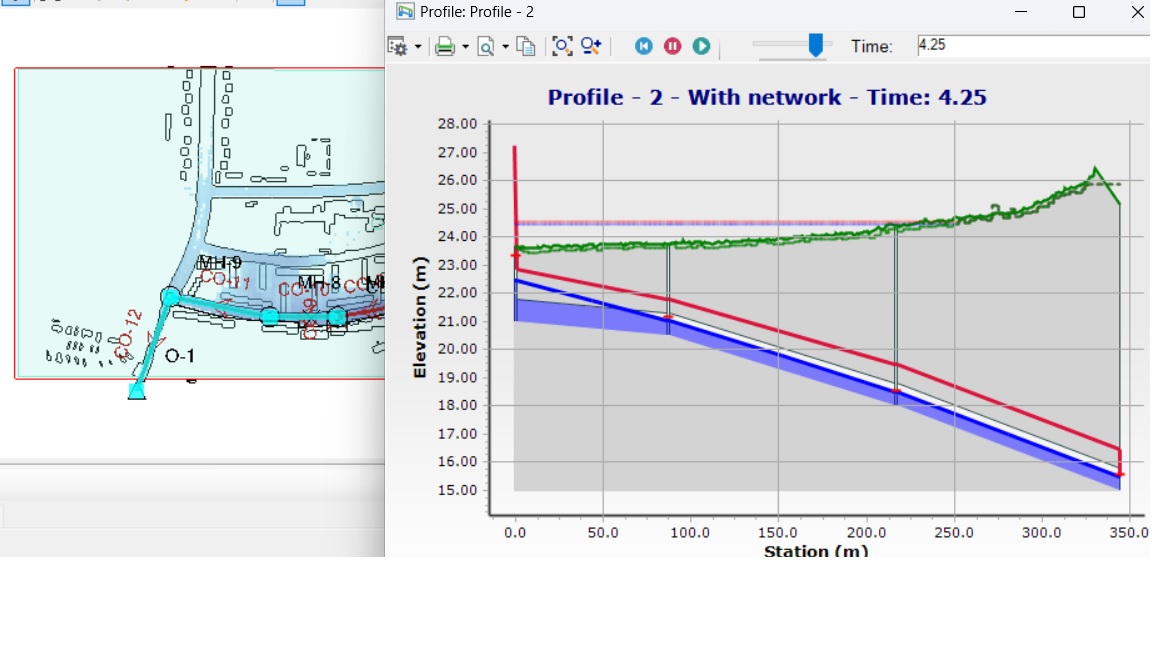
Task: Click the MH-9 manhole label
Action: pos(219,263)
